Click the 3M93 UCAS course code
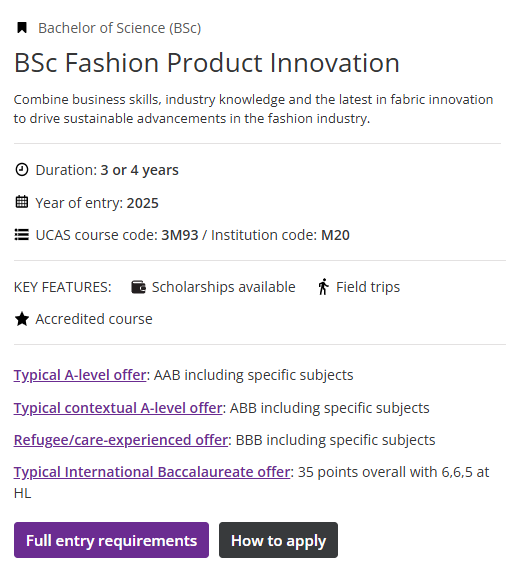 [180, 235]
